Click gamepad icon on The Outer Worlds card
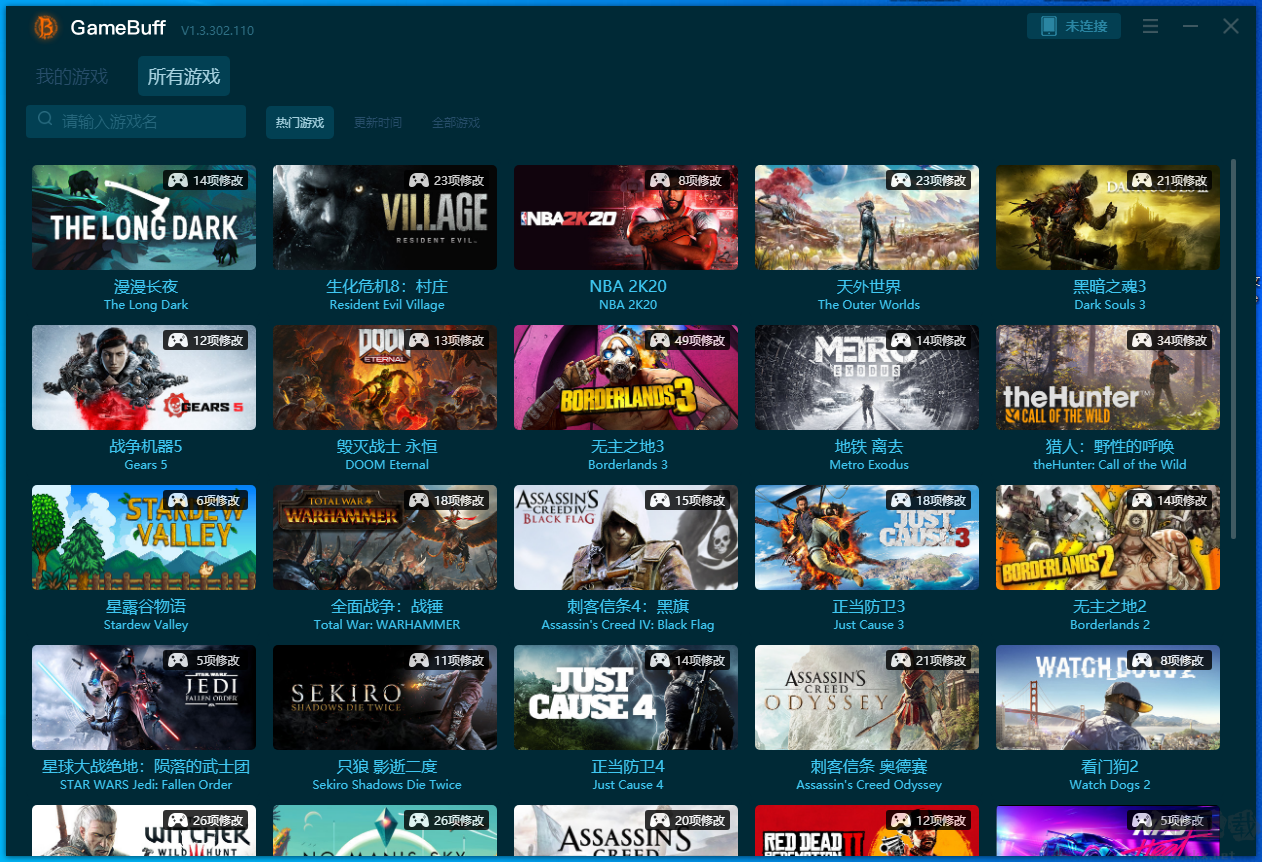This screenshot has width=1262, height=862. coord(900,180)
